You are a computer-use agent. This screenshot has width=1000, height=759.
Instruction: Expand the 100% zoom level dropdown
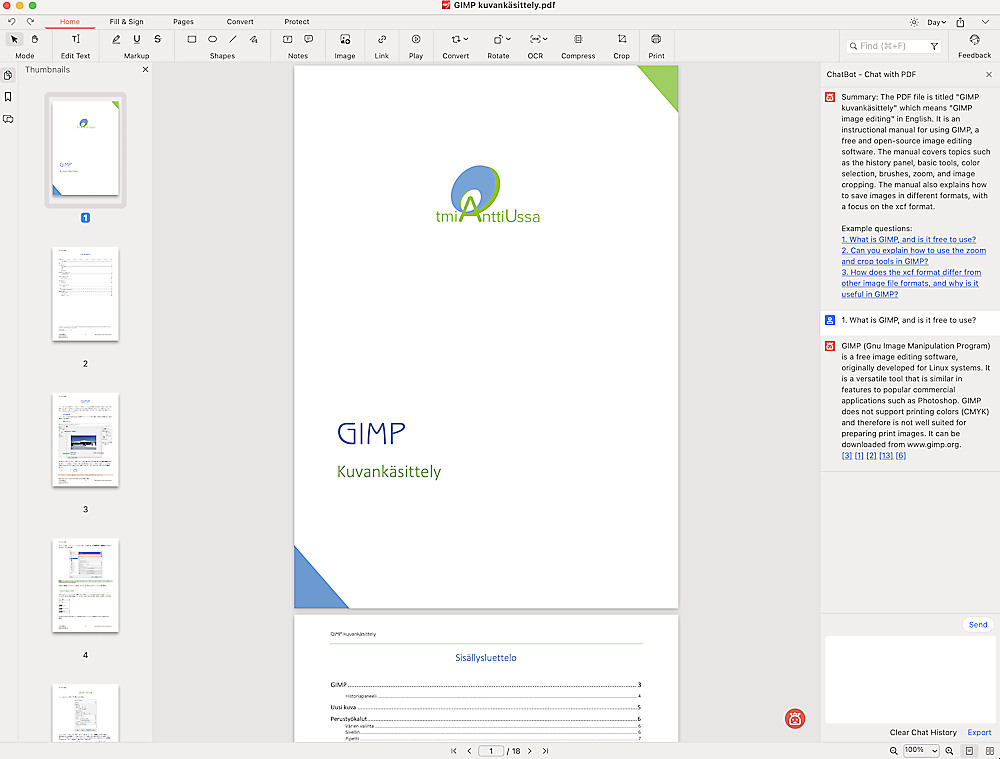coord(920,750)
